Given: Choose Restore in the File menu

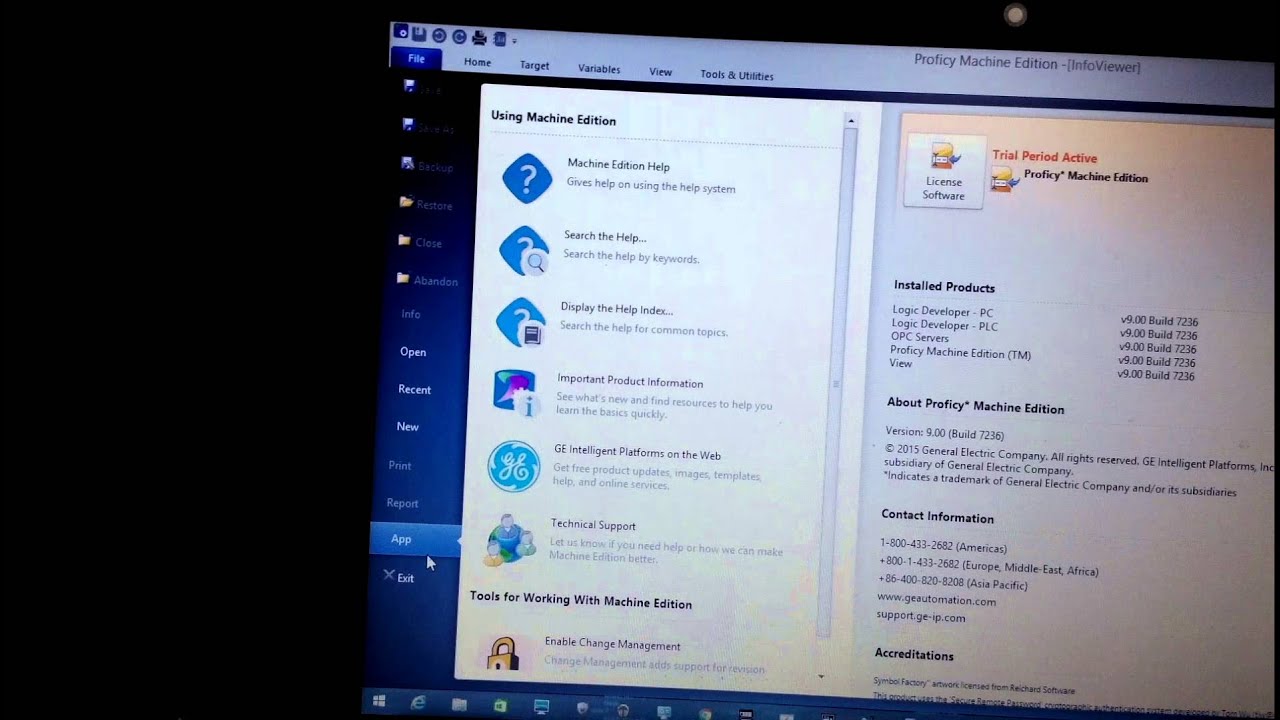Looking at the screenshot, I should pos(426,204).
